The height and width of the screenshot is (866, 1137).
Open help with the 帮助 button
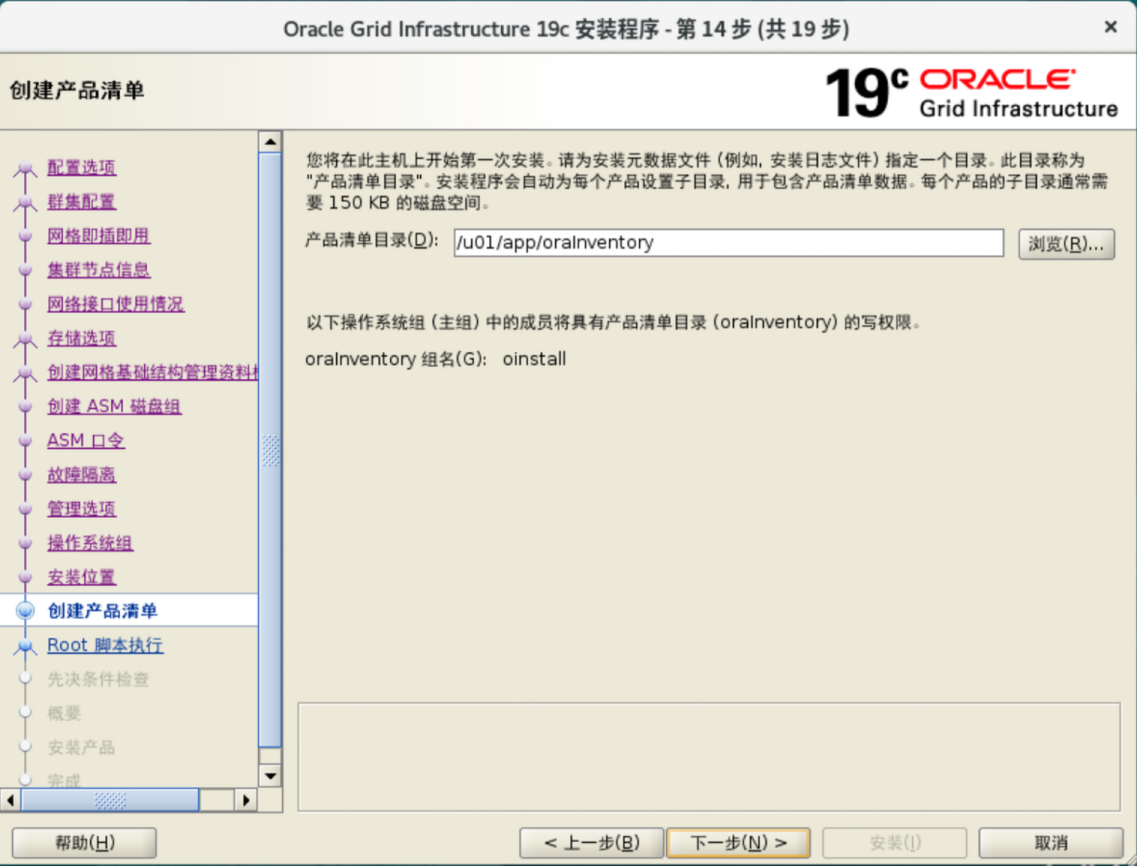84,843
